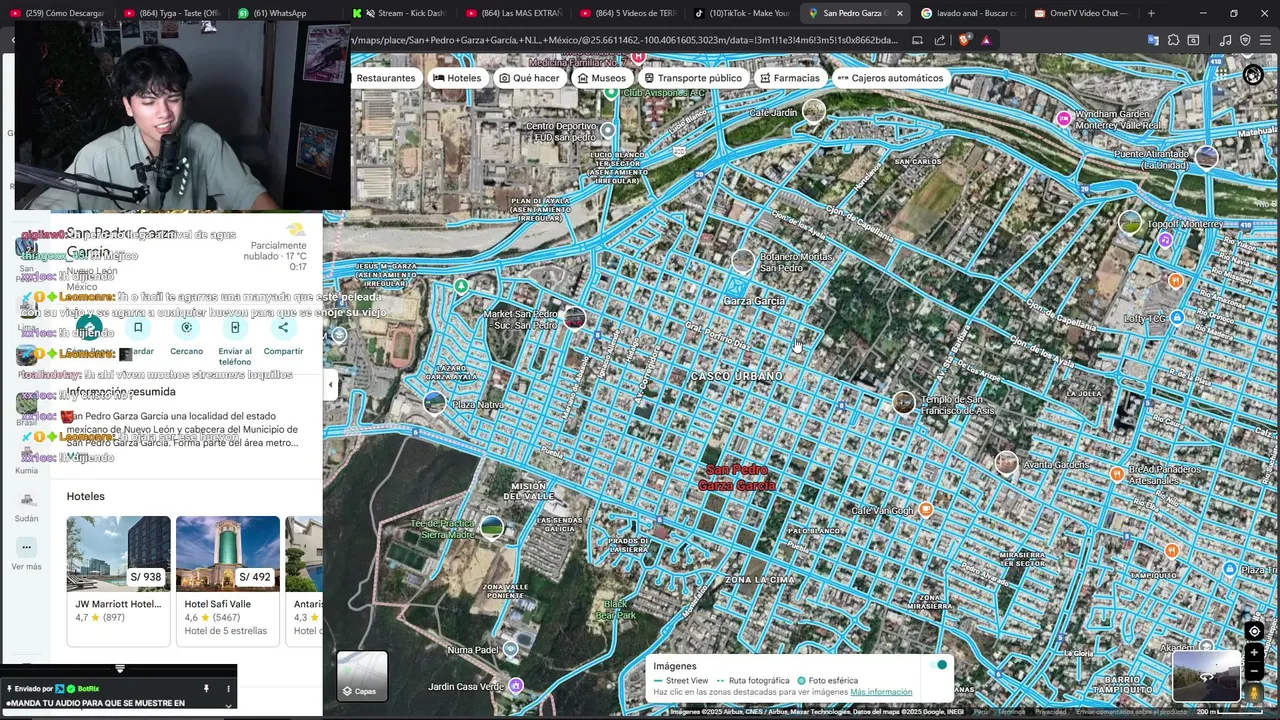Toggle the Street View imagery layer switch
Viewport: 1280px width, 720px height.
[938, 665]
